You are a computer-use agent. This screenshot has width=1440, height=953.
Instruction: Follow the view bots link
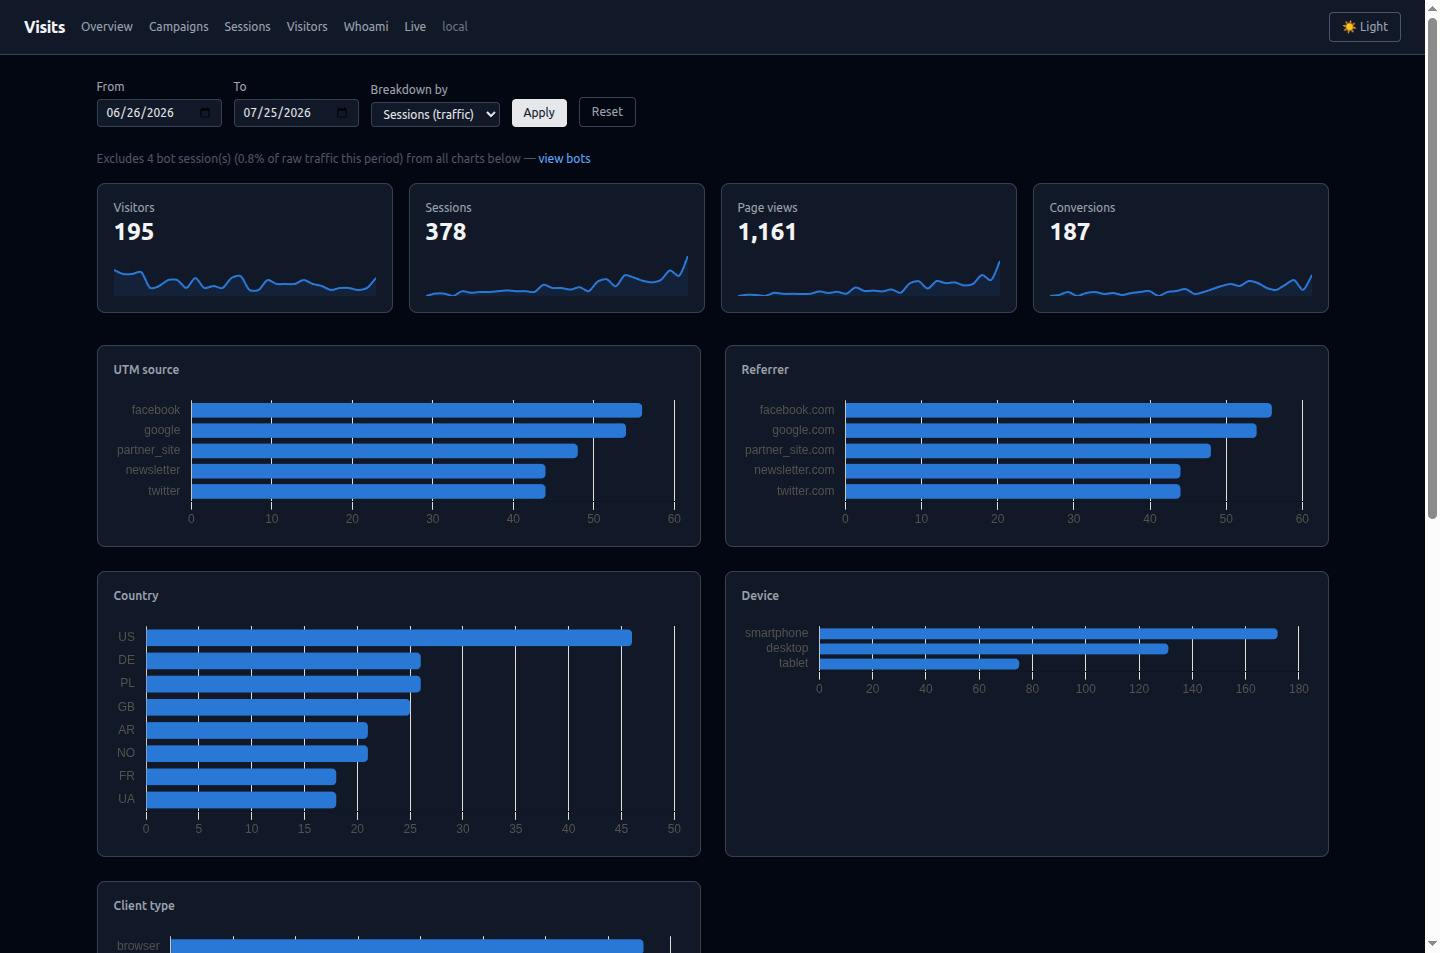click(564, 159)
